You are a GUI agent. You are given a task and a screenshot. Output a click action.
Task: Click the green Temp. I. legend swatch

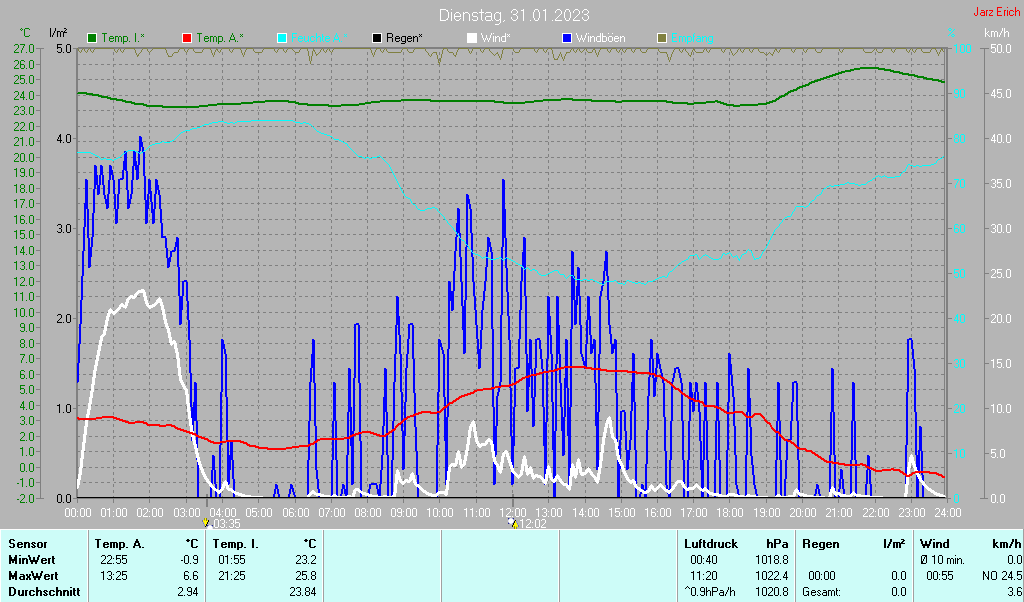tap(92, 39)
